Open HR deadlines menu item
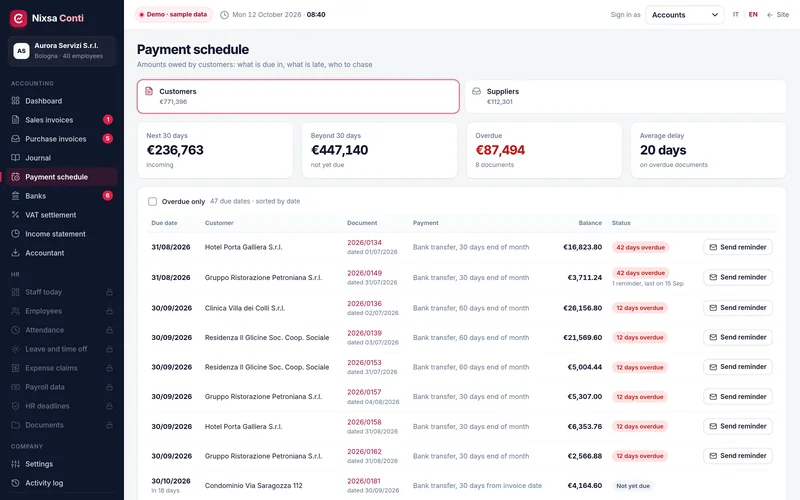 pos(62,406)
